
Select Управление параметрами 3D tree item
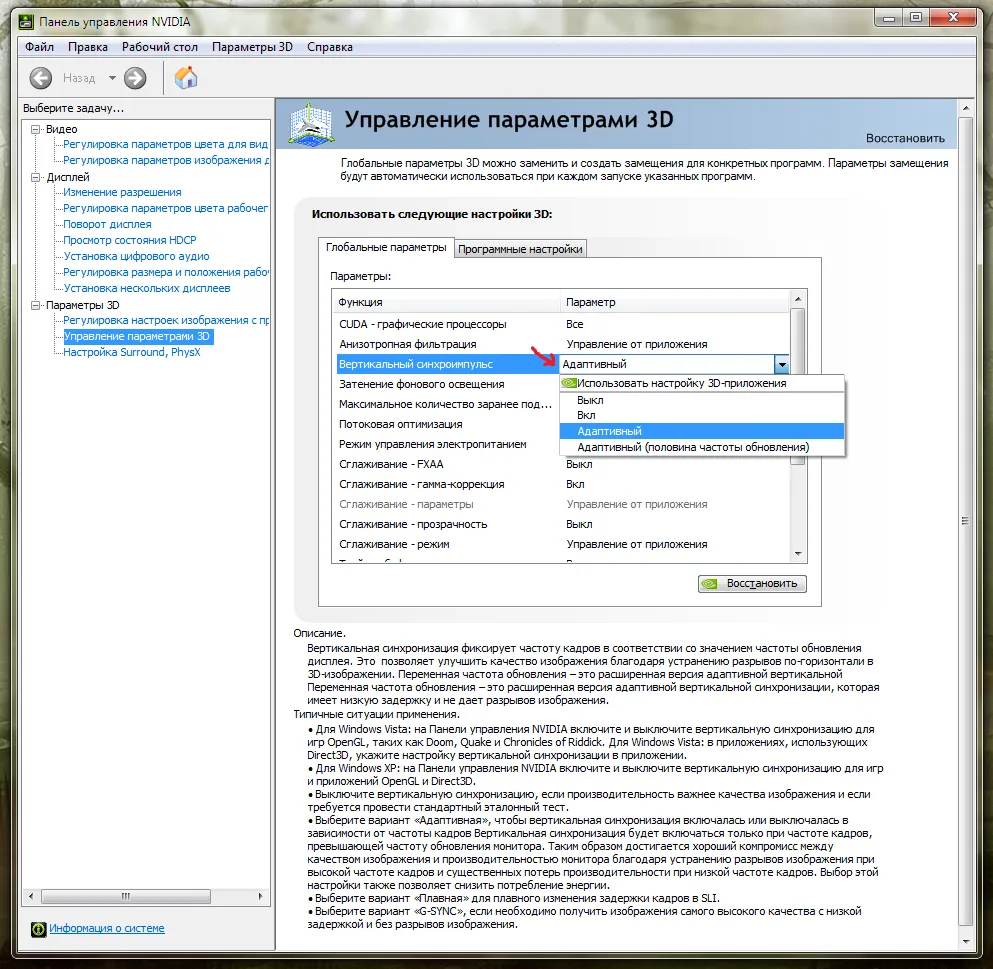click(x=136, y=336)
